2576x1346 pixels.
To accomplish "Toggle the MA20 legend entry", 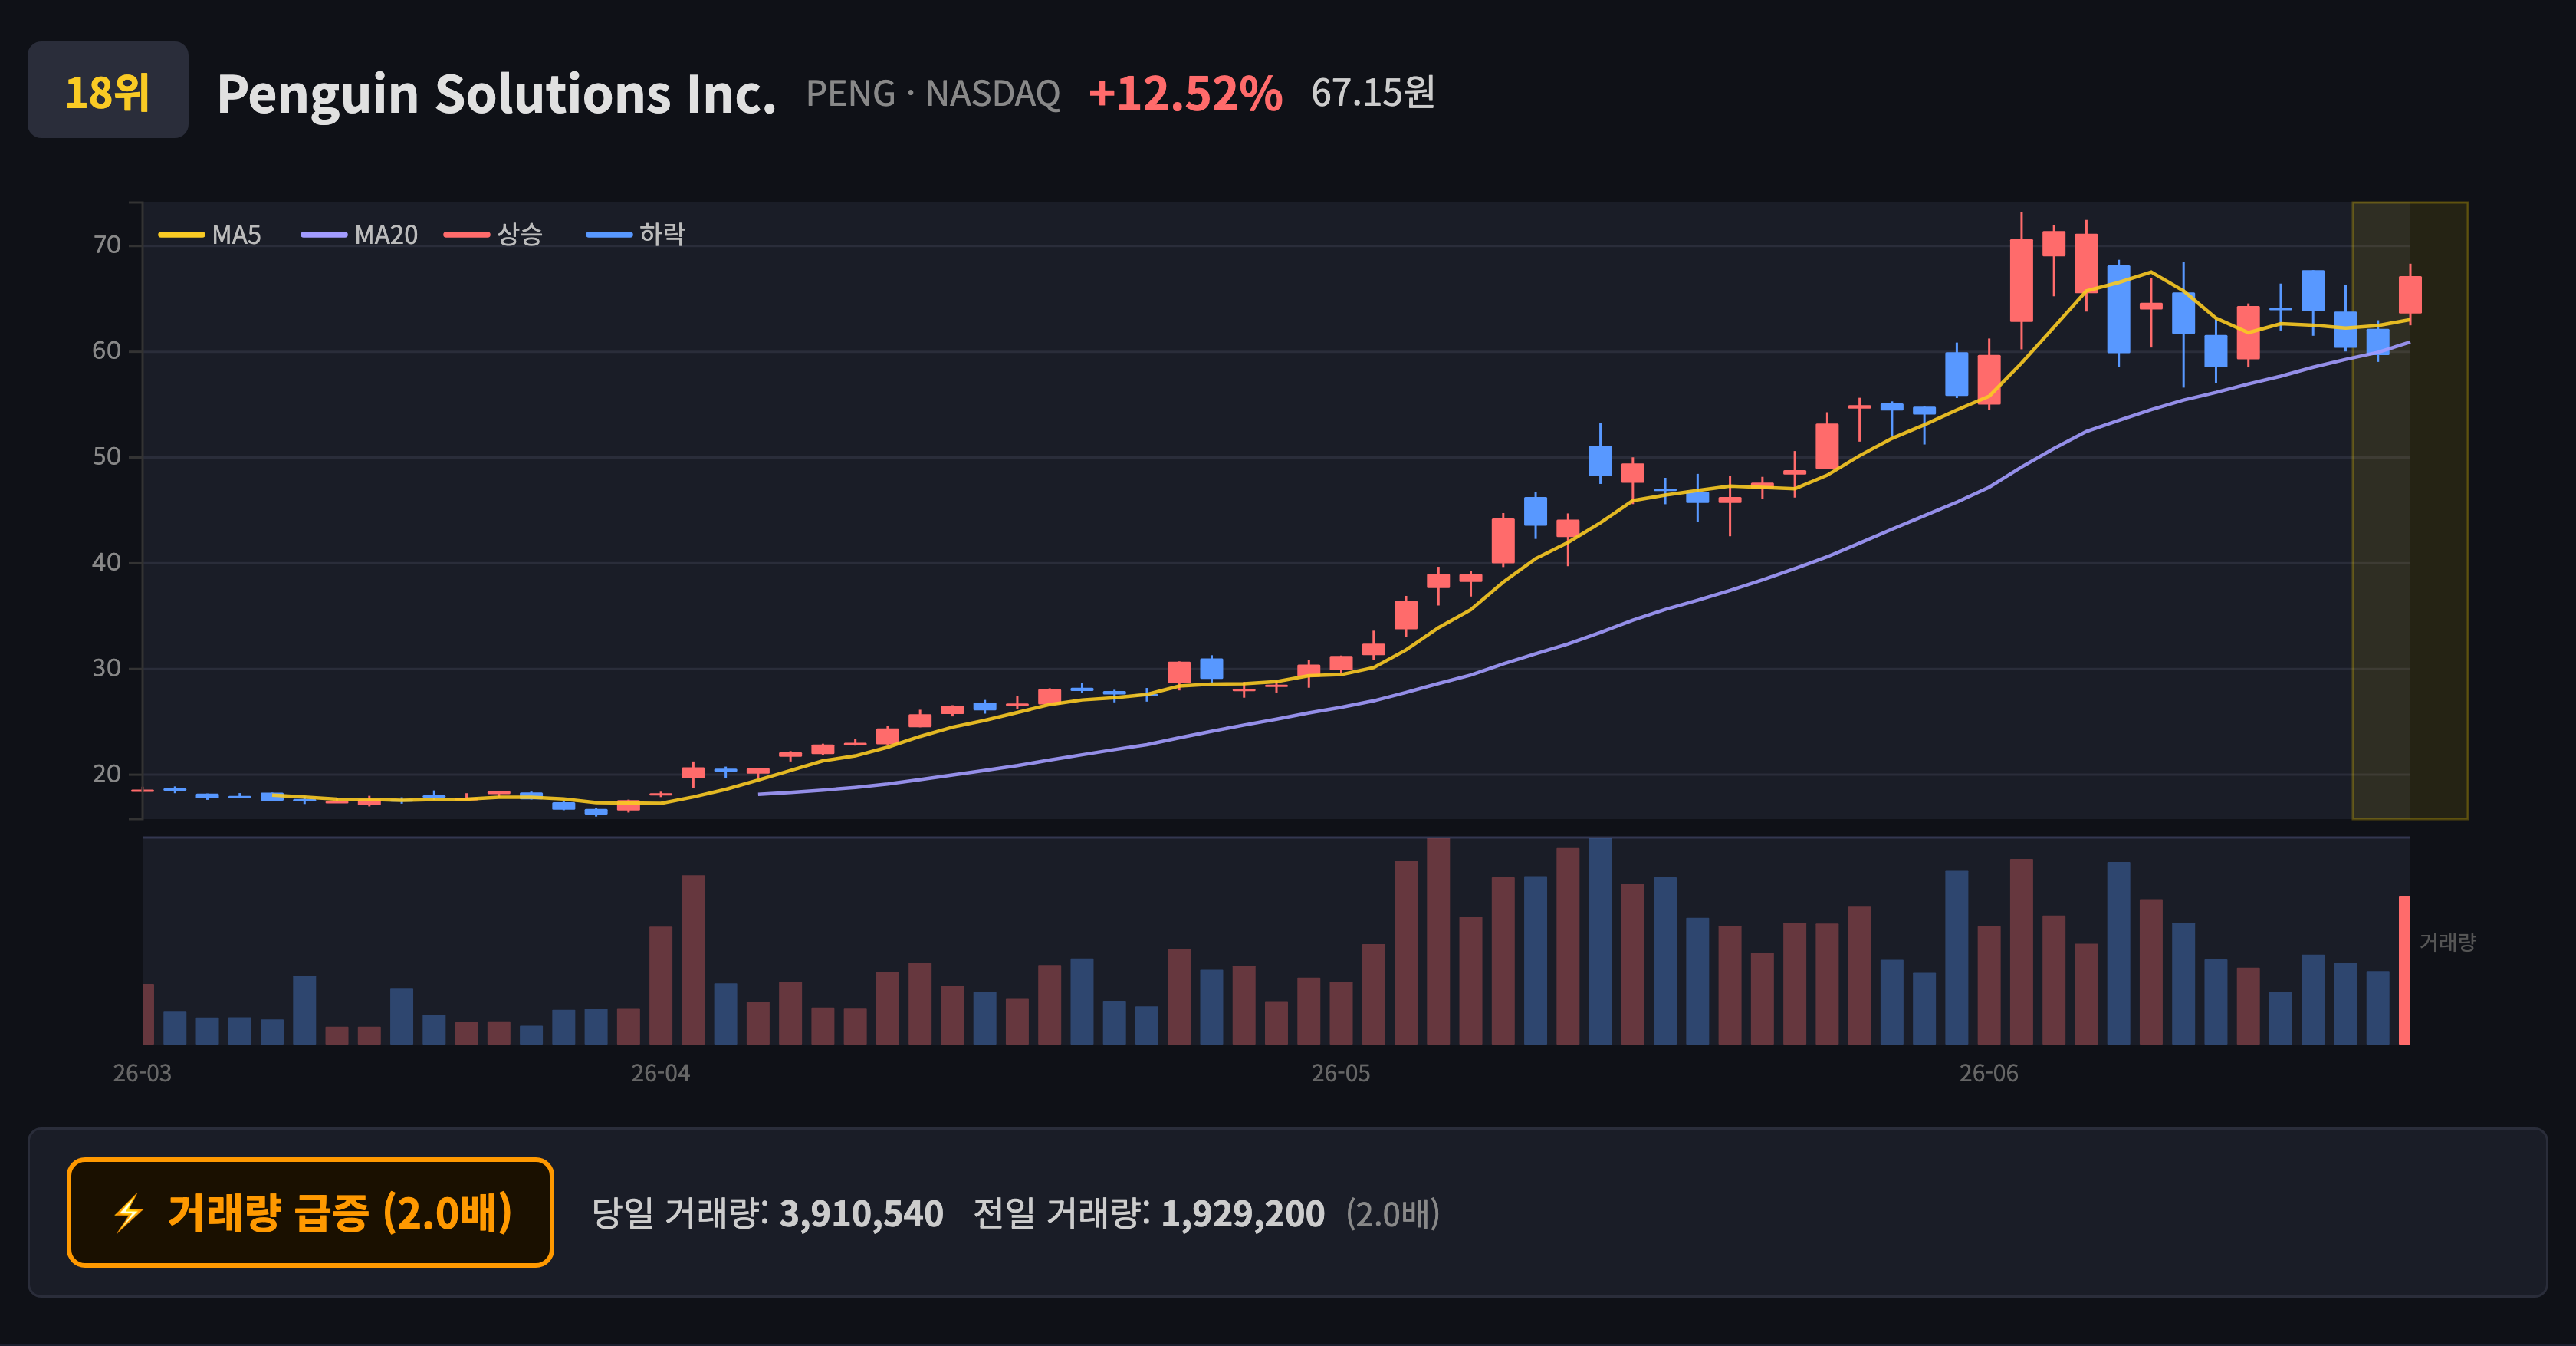I will click(x=359, y=235).
